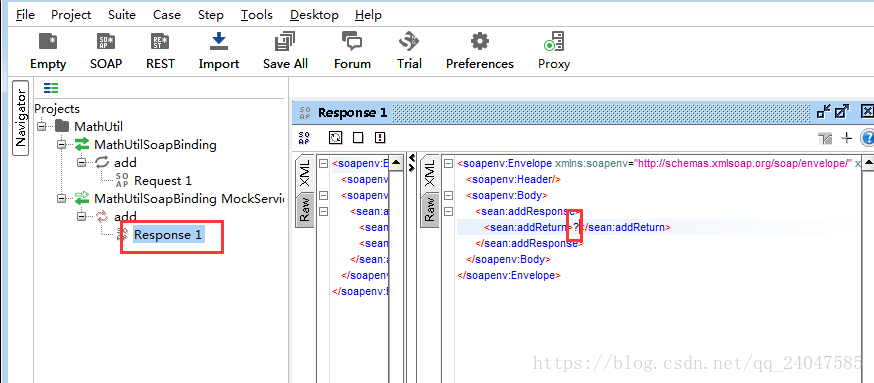Open the Suite menu
The width and height of the screenshot is (874, 383).
(122, 15)
